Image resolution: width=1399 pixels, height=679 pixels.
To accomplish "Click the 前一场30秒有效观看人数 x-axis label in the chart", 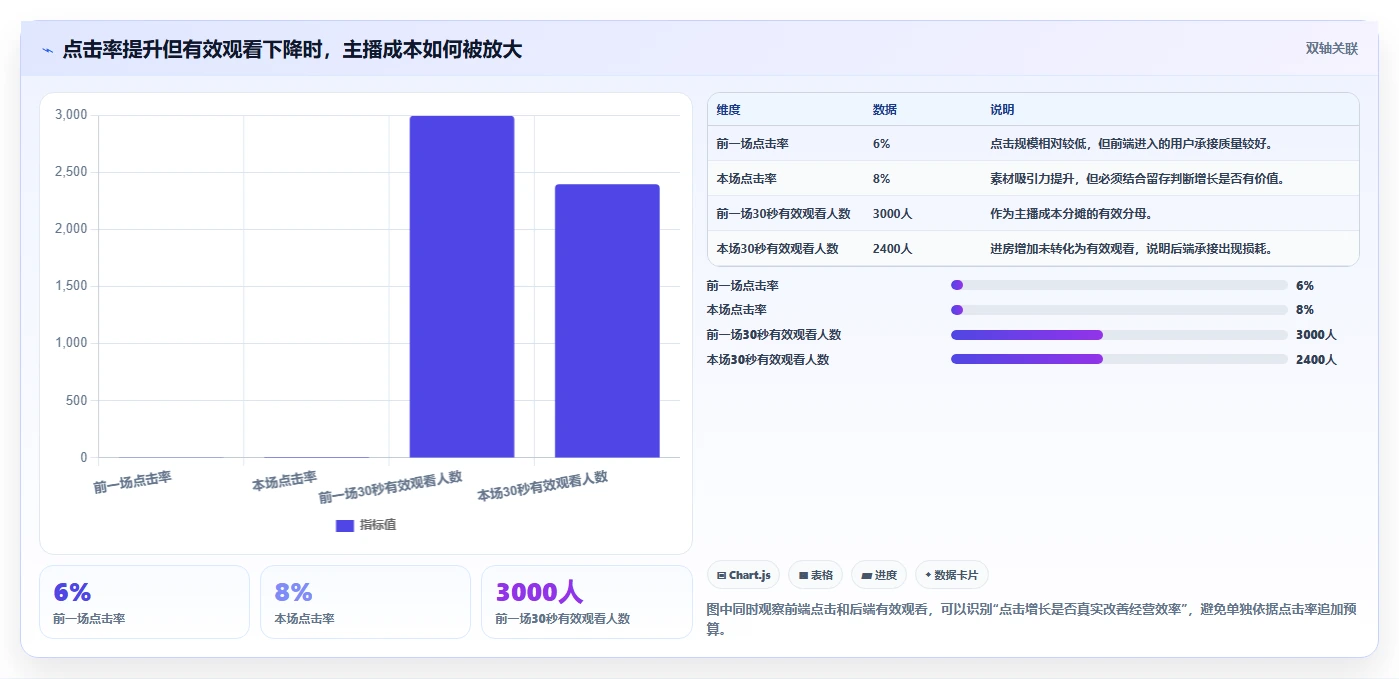I will click(390, 486).
